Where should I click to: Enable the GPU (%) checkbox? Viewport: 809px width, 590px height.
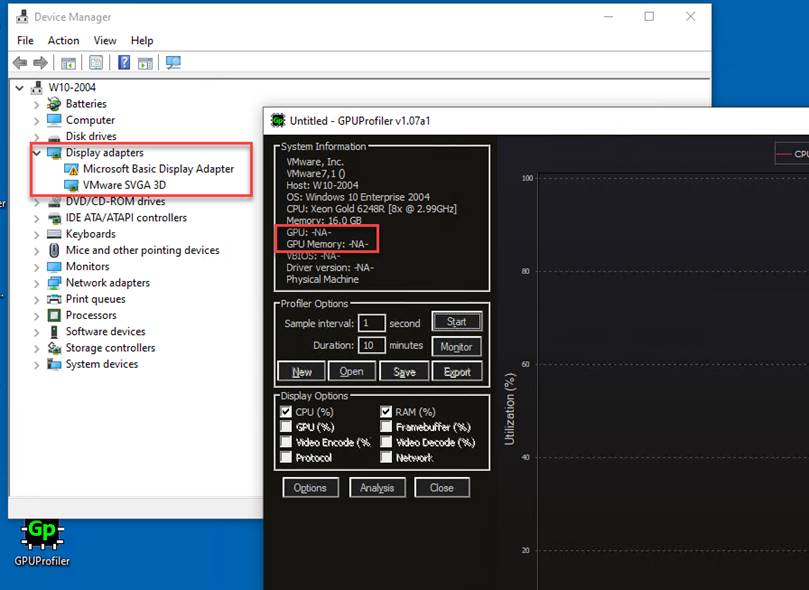point(286,427)
